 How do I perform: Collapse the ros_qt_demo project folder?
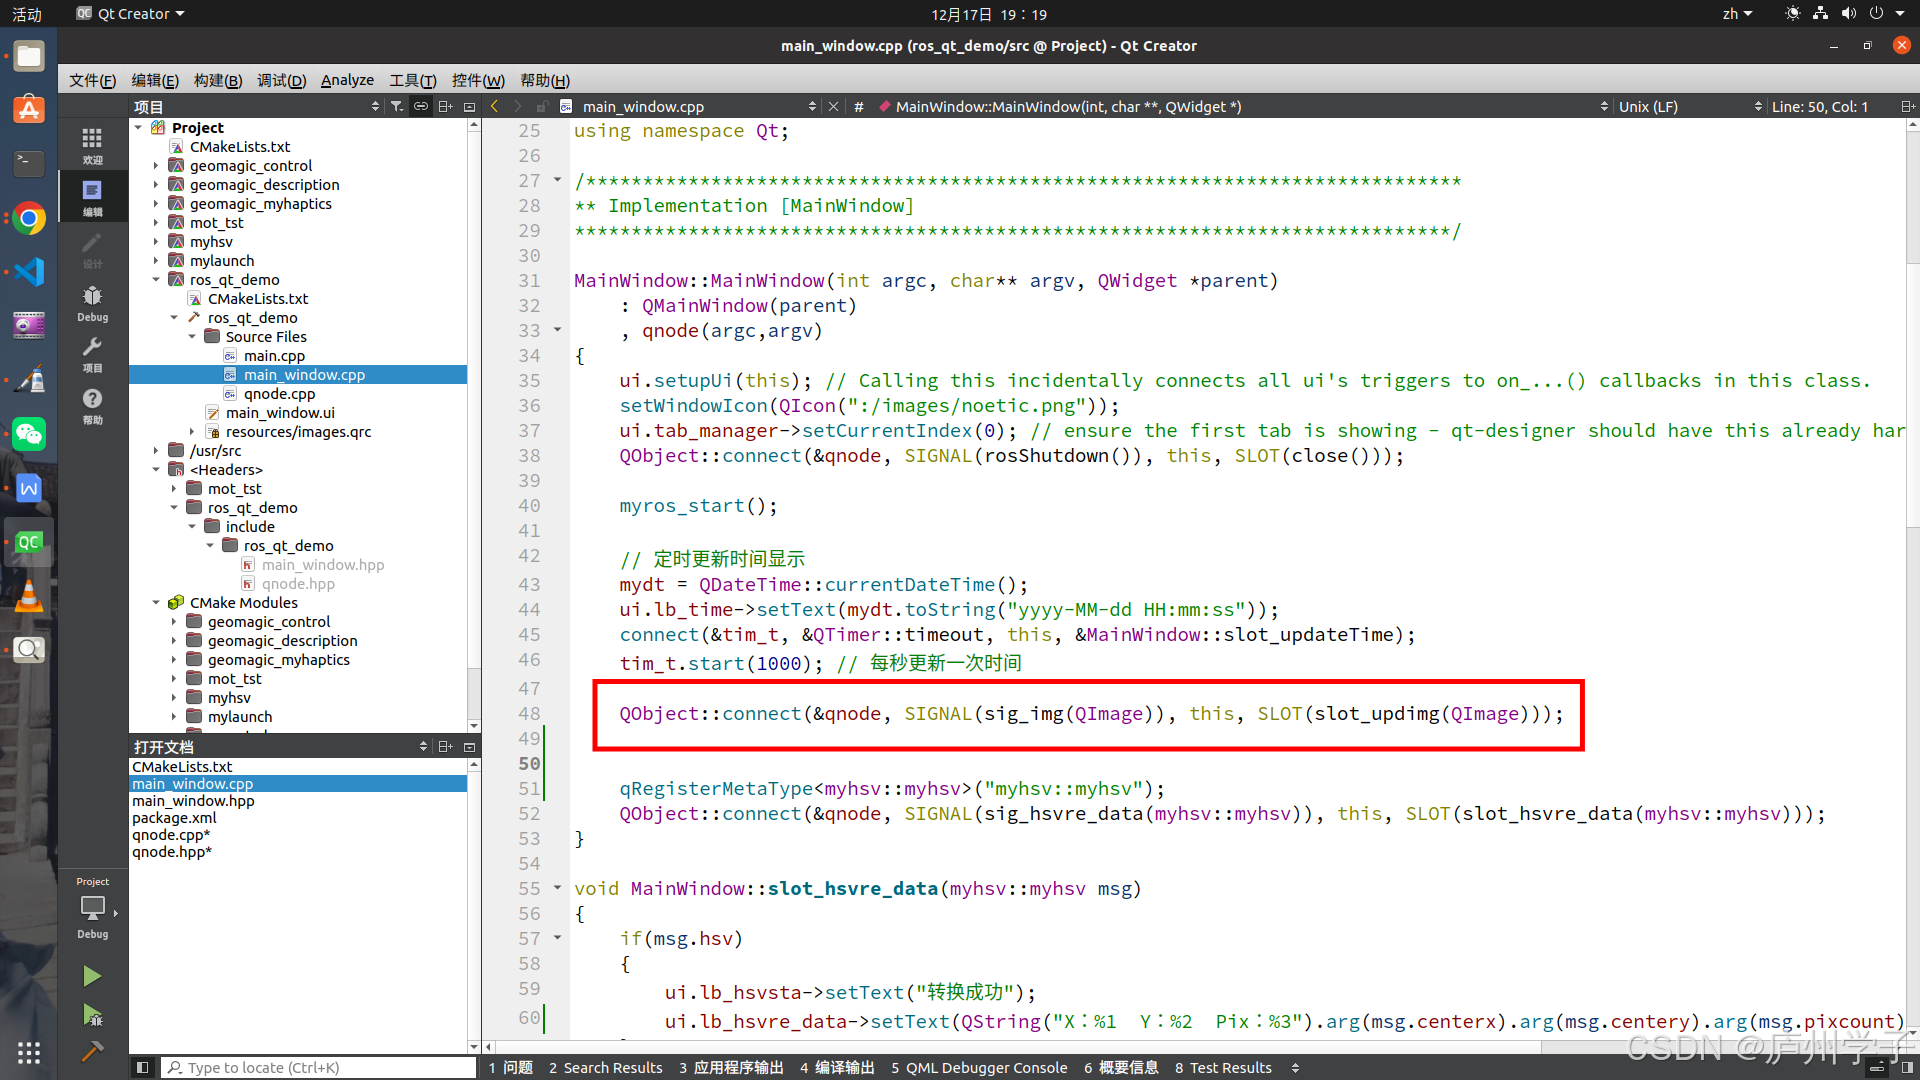point(156,280)
